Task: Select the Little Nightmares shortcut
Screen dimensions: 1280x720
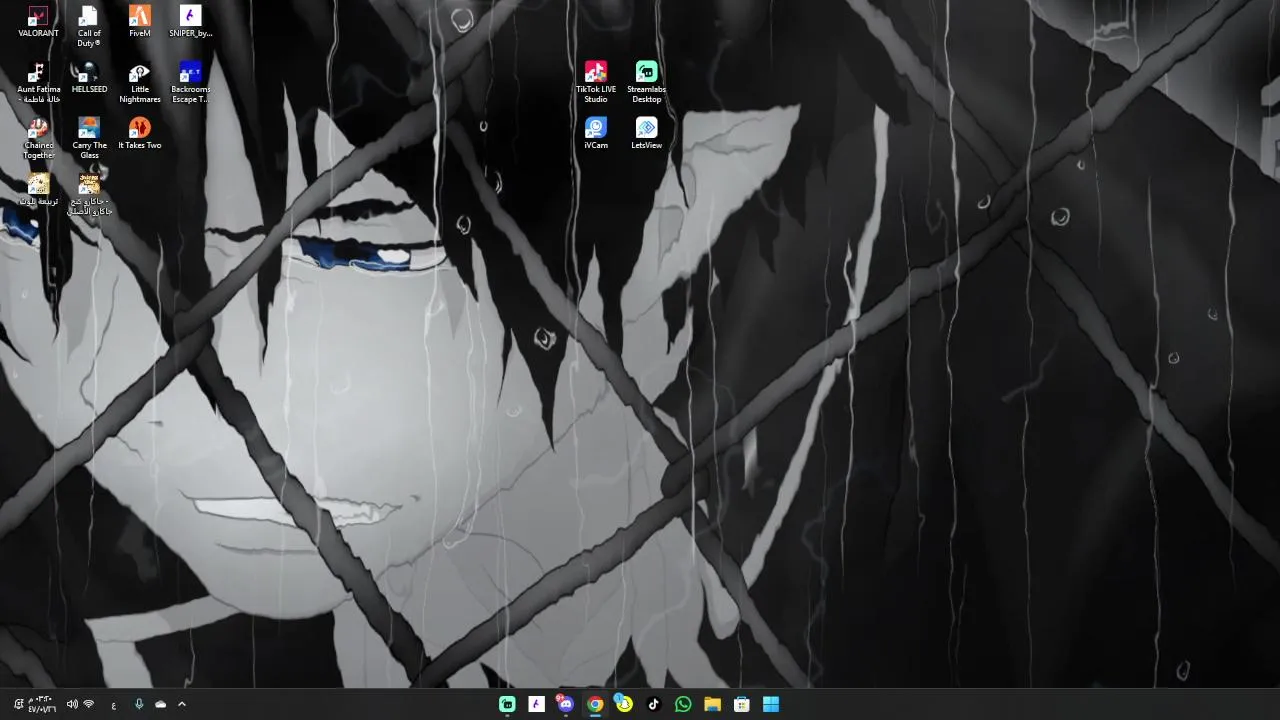Action: (139, 82)
